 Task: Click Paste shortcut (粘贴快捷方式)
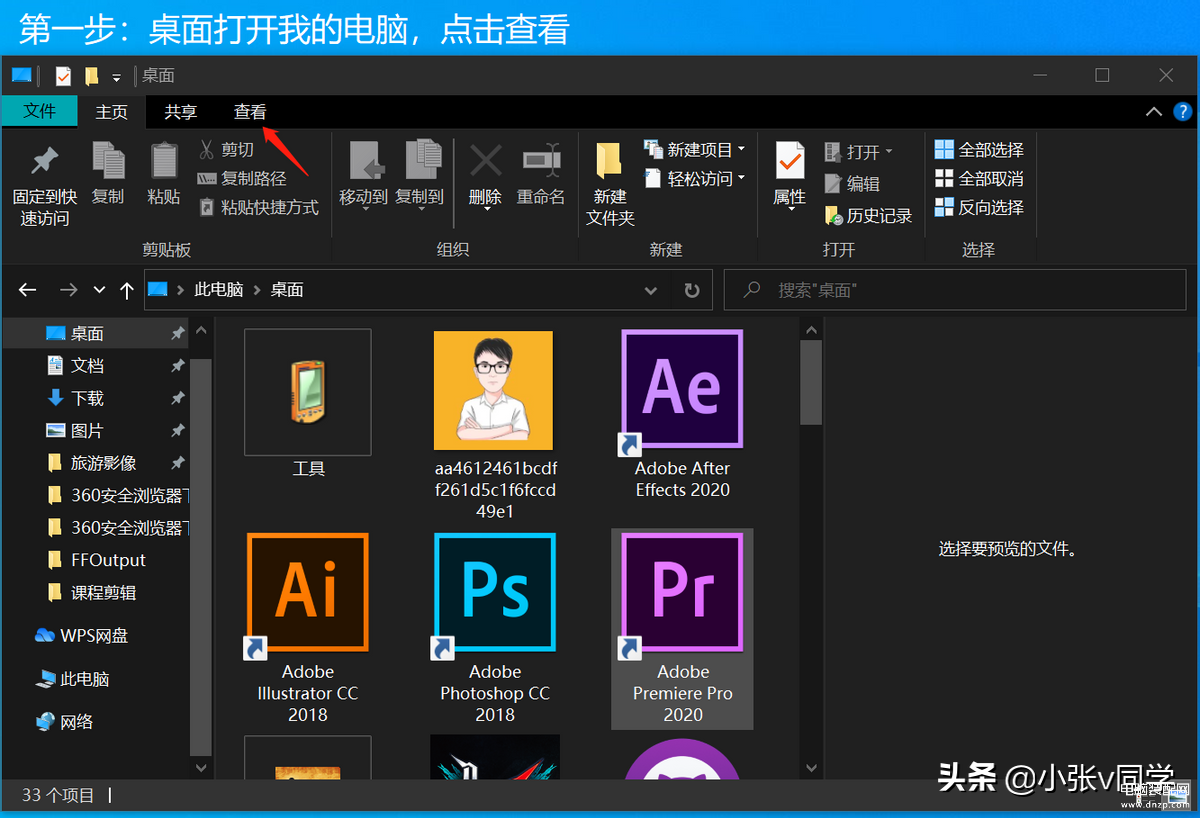pyautogui.click(x=258, y=208)
